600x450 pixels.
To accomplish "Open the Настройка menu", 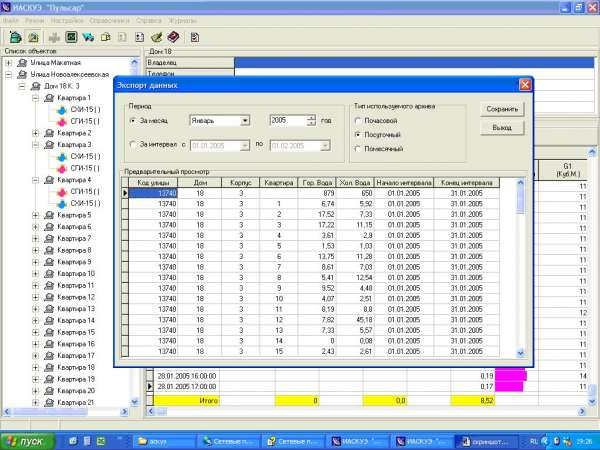I will (67, 20).
